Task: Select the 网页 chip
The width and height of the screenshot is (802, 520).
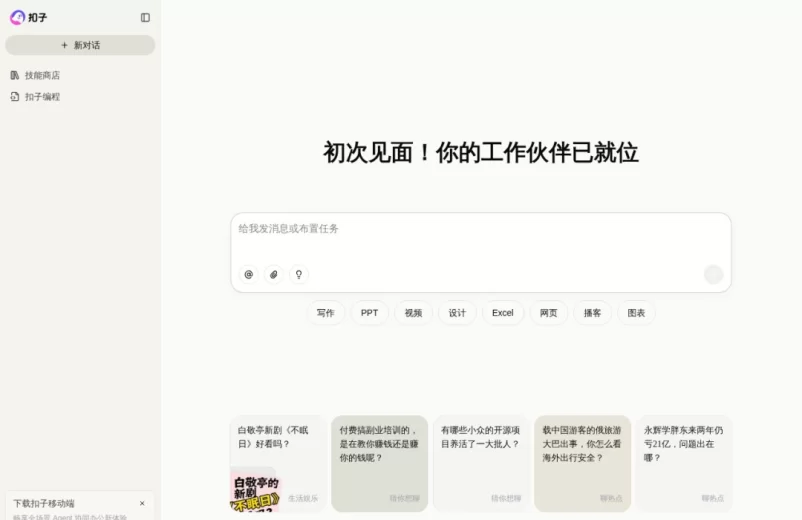Action: (x=548, y=313)
